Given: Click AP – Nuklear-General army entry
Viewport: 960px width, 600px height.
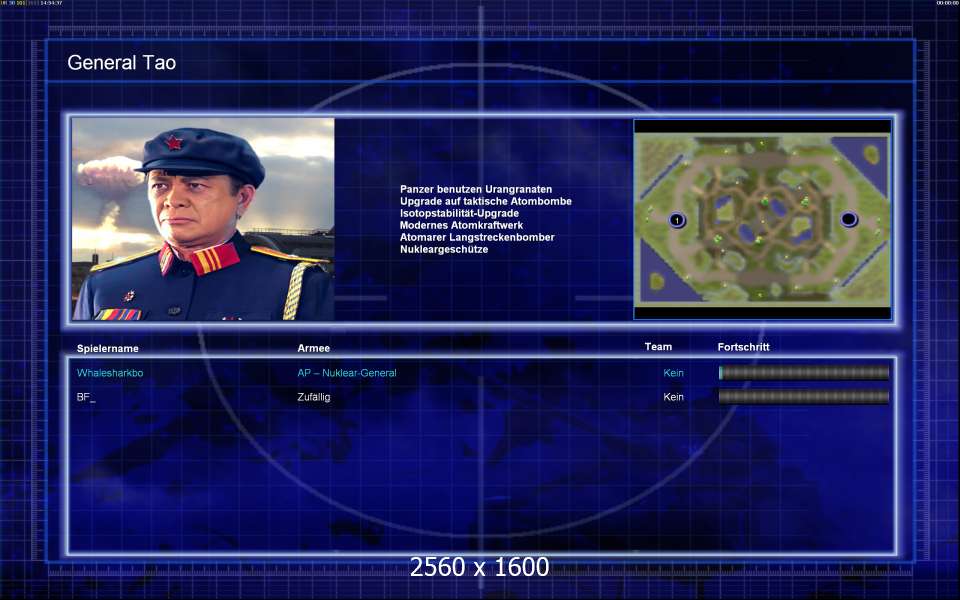Looking at the screenshot, I should [347, 373].
